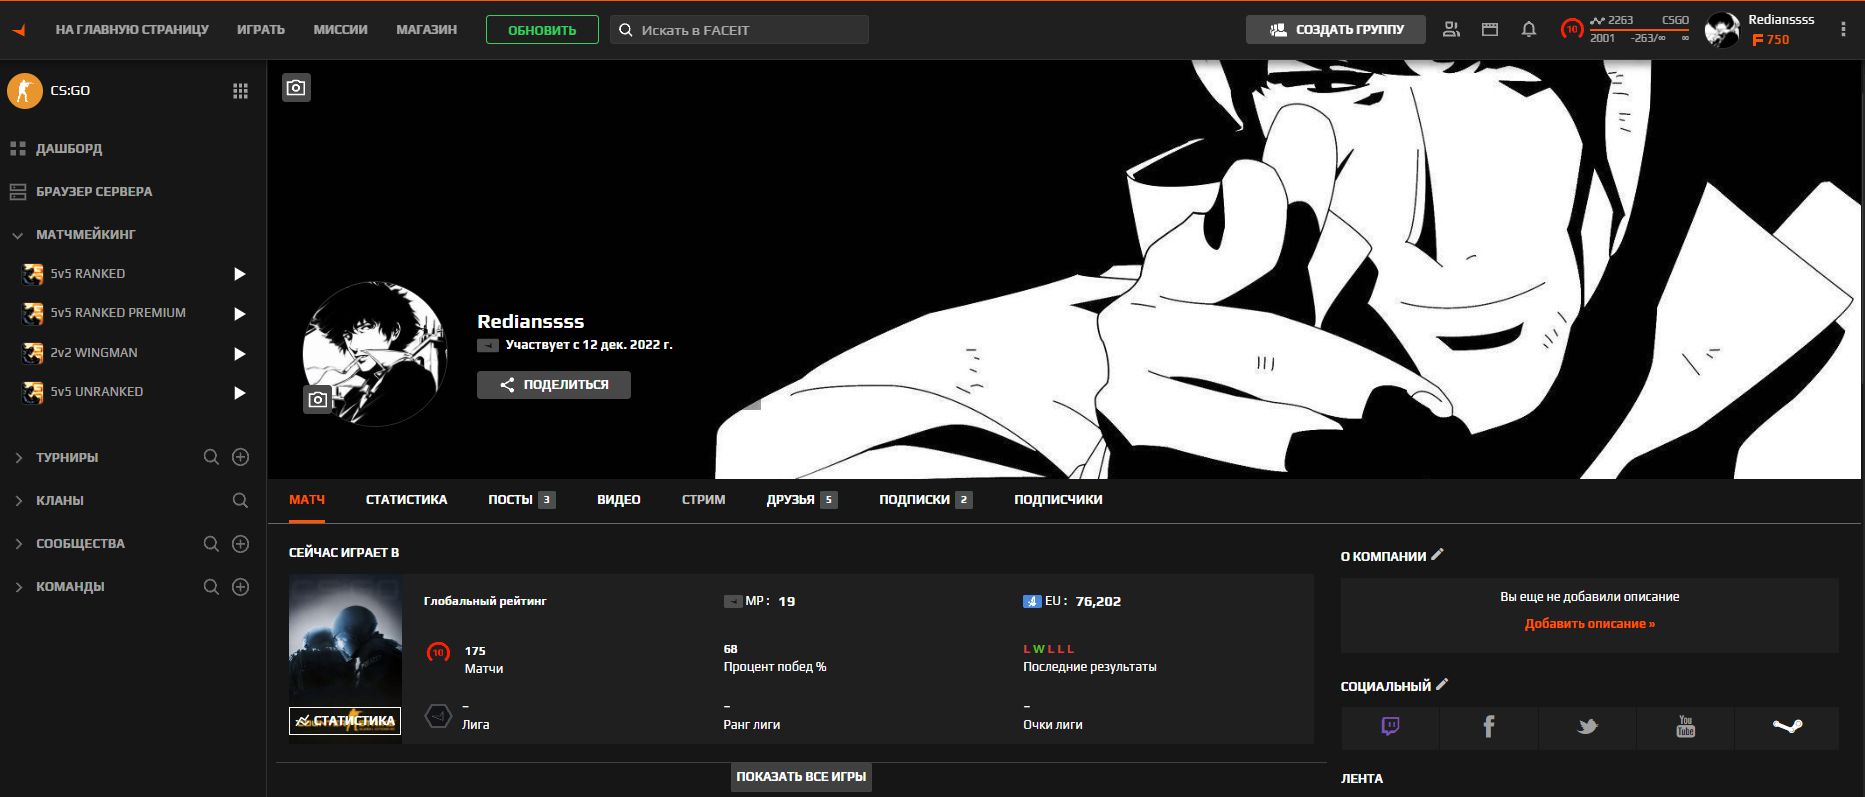1865x797 pixels.
Task: Click the green ОБНОВИТЬ button
Action: pos(542,30)
